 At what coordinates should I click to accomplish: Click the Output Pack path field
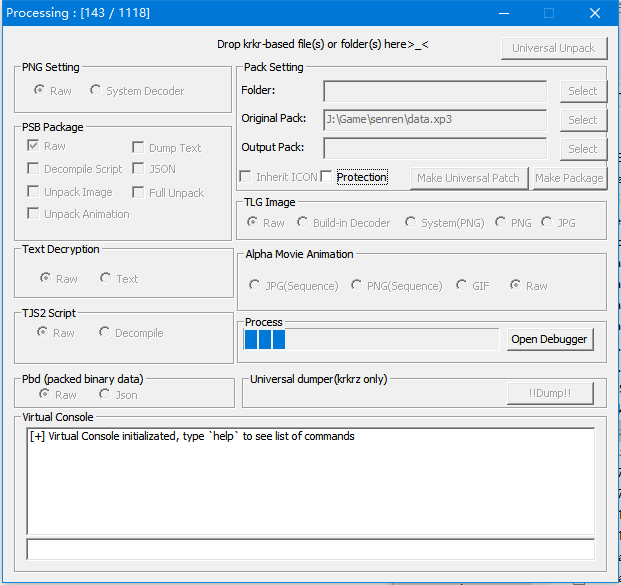pos(435,149)
